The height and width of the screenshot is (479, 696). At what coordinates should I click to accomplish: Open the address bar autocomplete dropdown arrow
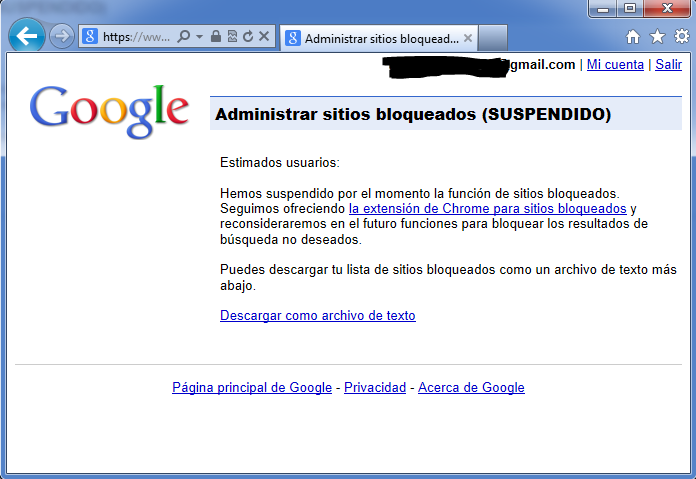(x=200, y=37)
